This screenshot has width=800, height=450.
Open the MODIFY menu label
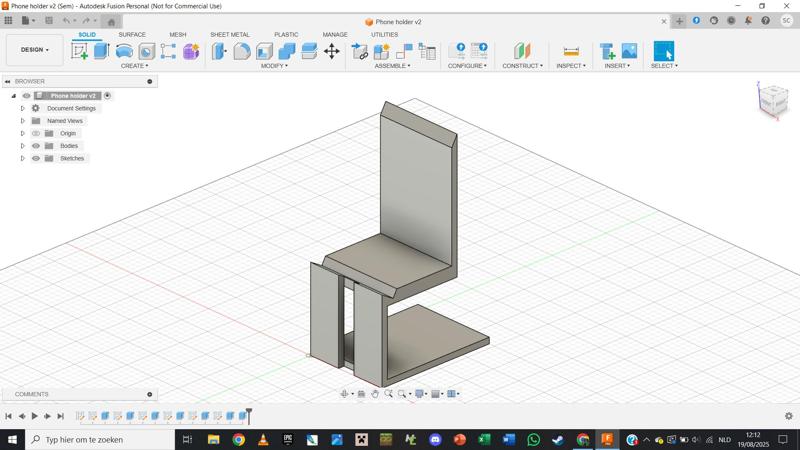point(274,66)
